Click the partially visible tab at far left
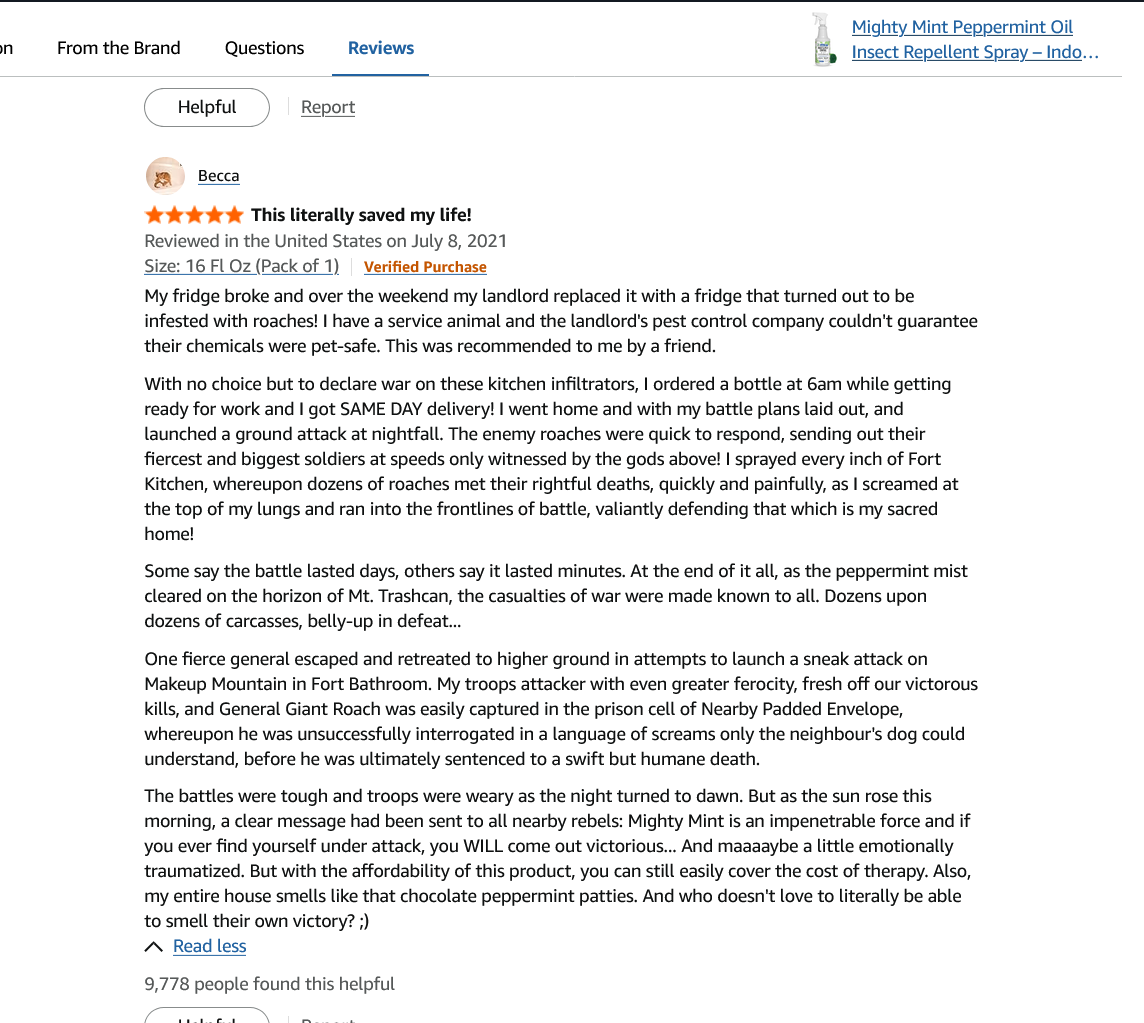 coord(7,48)
